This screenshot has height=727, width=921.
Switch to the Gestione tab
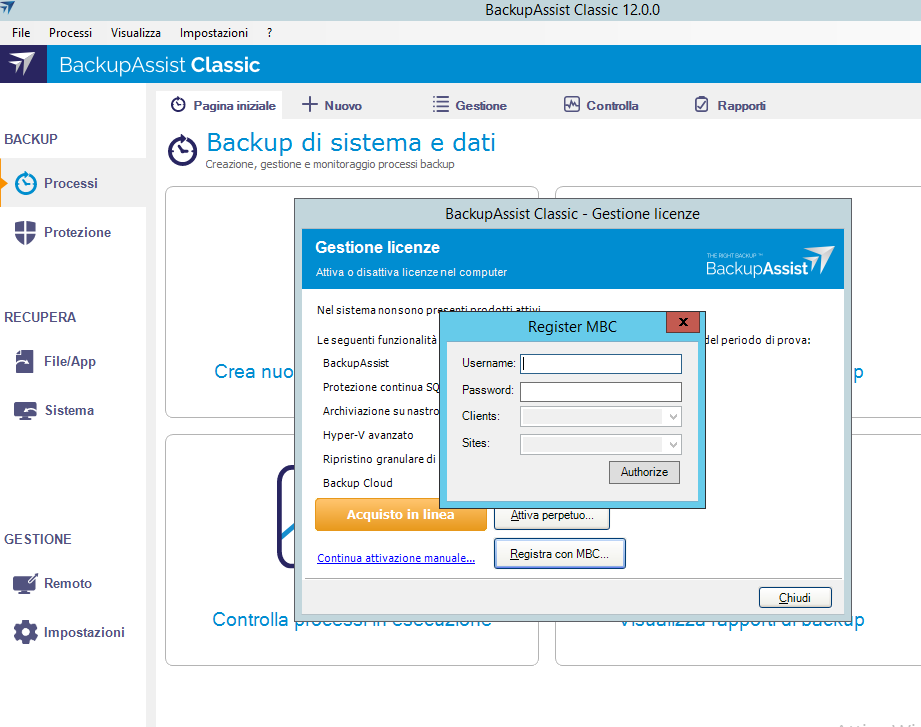(x=469, y=105)
